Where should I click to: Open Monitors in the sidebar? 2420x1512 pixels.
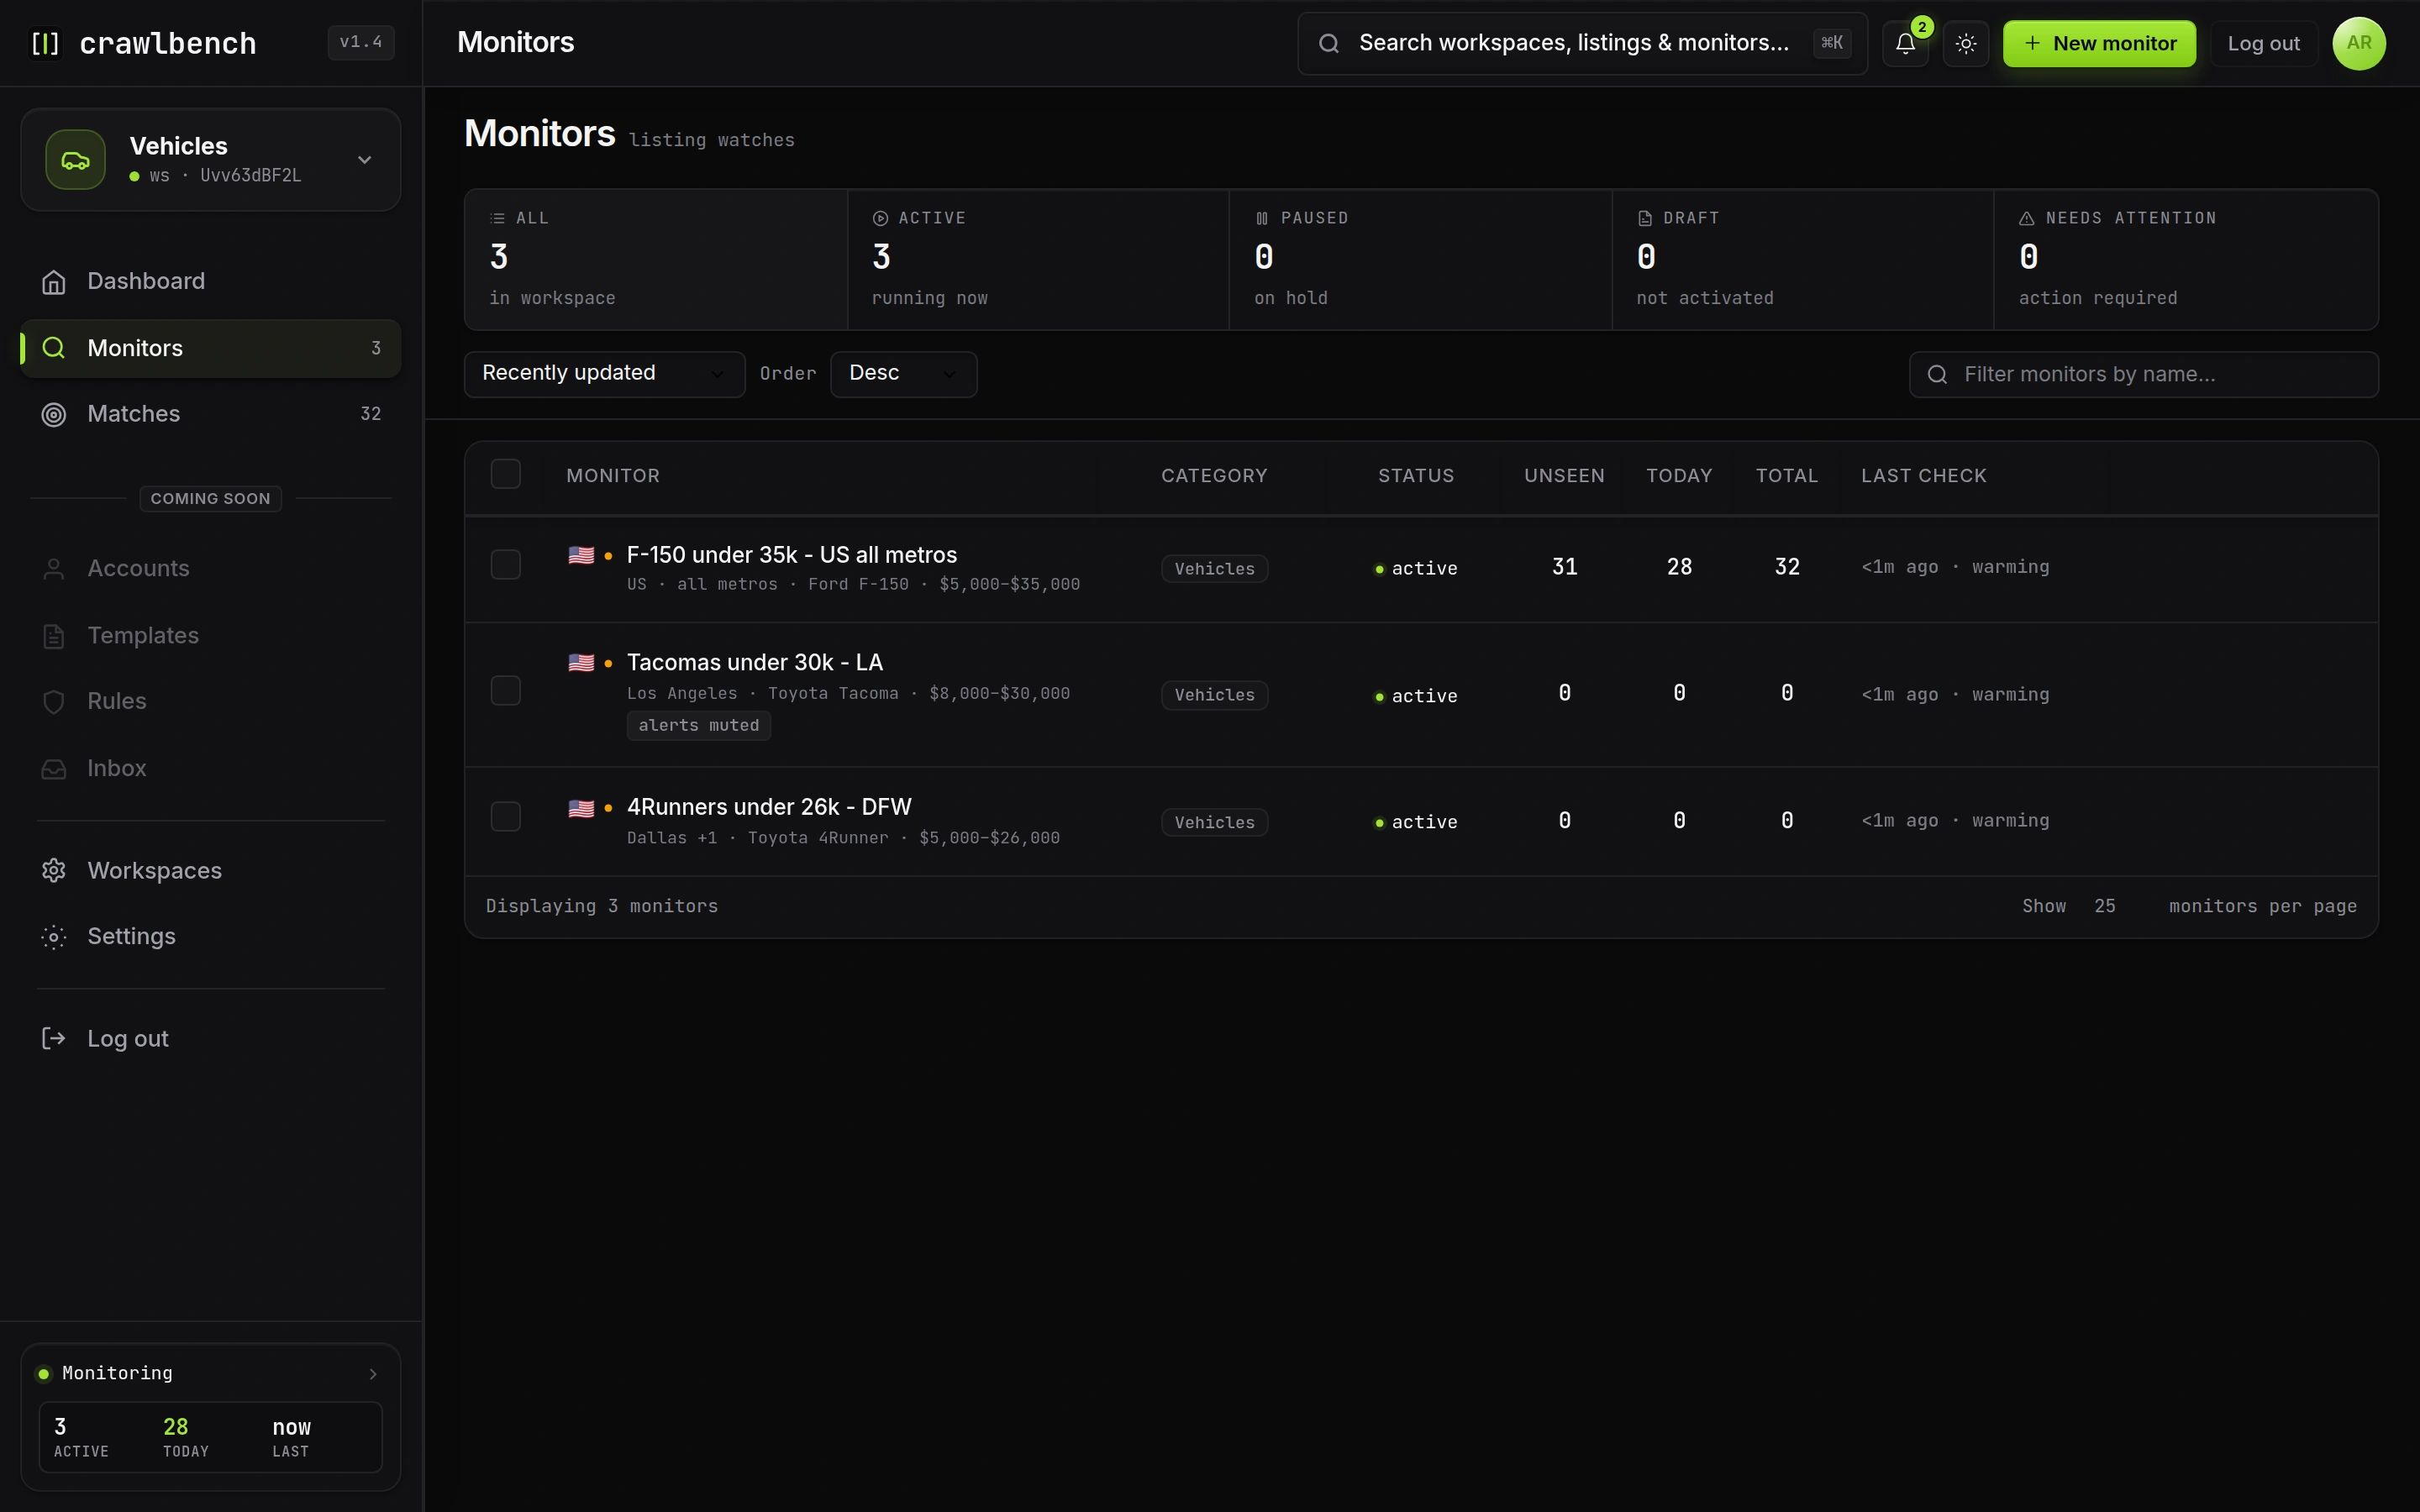pyautogui.click(x=211, y=348)
